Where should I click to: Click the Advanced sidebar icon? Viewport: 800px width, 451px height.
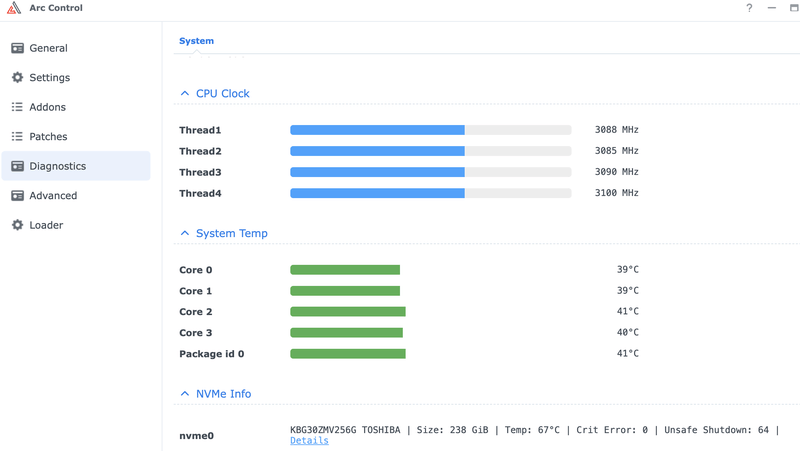pyautogui.click(x=17, y=195)
